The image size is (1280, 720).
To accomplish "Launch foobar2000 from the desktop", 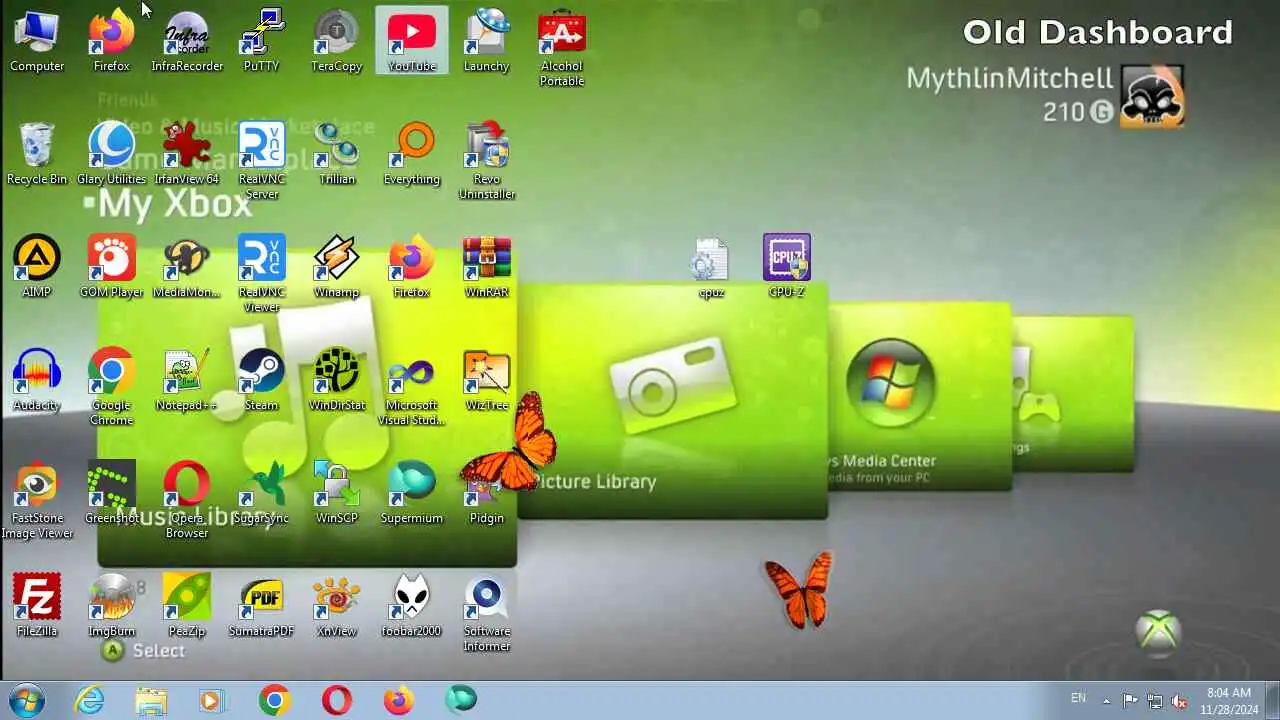I will [412, 606].
